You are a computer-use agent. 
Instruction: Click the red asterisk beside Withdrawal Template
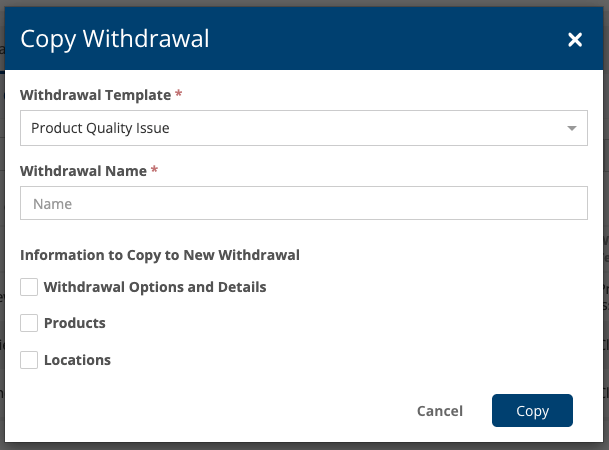179,94
